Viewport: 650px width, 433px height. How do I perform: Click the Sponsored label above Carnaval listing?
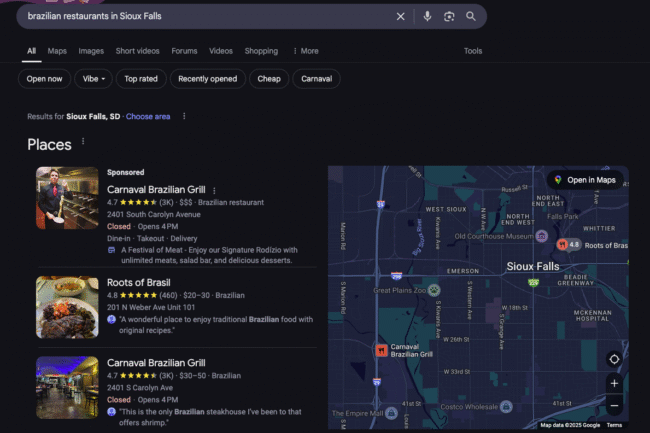pyautogui.click(x=126, y=172)
